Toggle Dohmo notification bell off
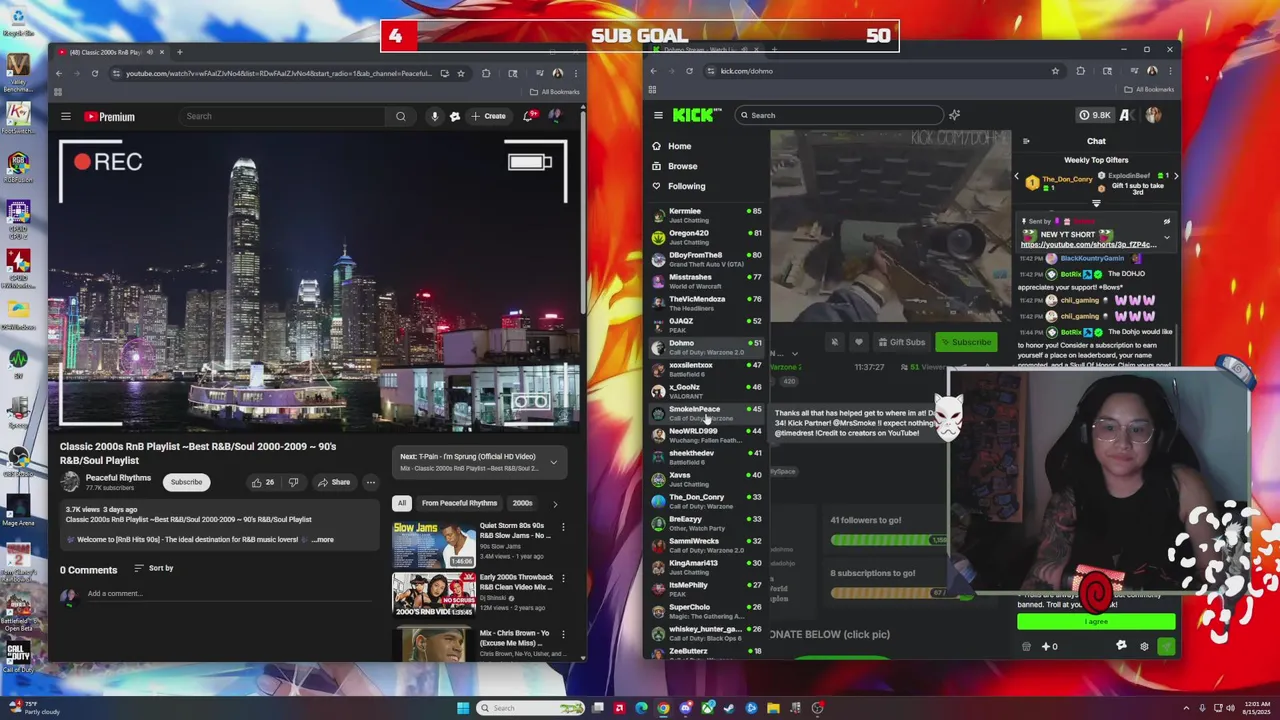 (x=835, y=342)
